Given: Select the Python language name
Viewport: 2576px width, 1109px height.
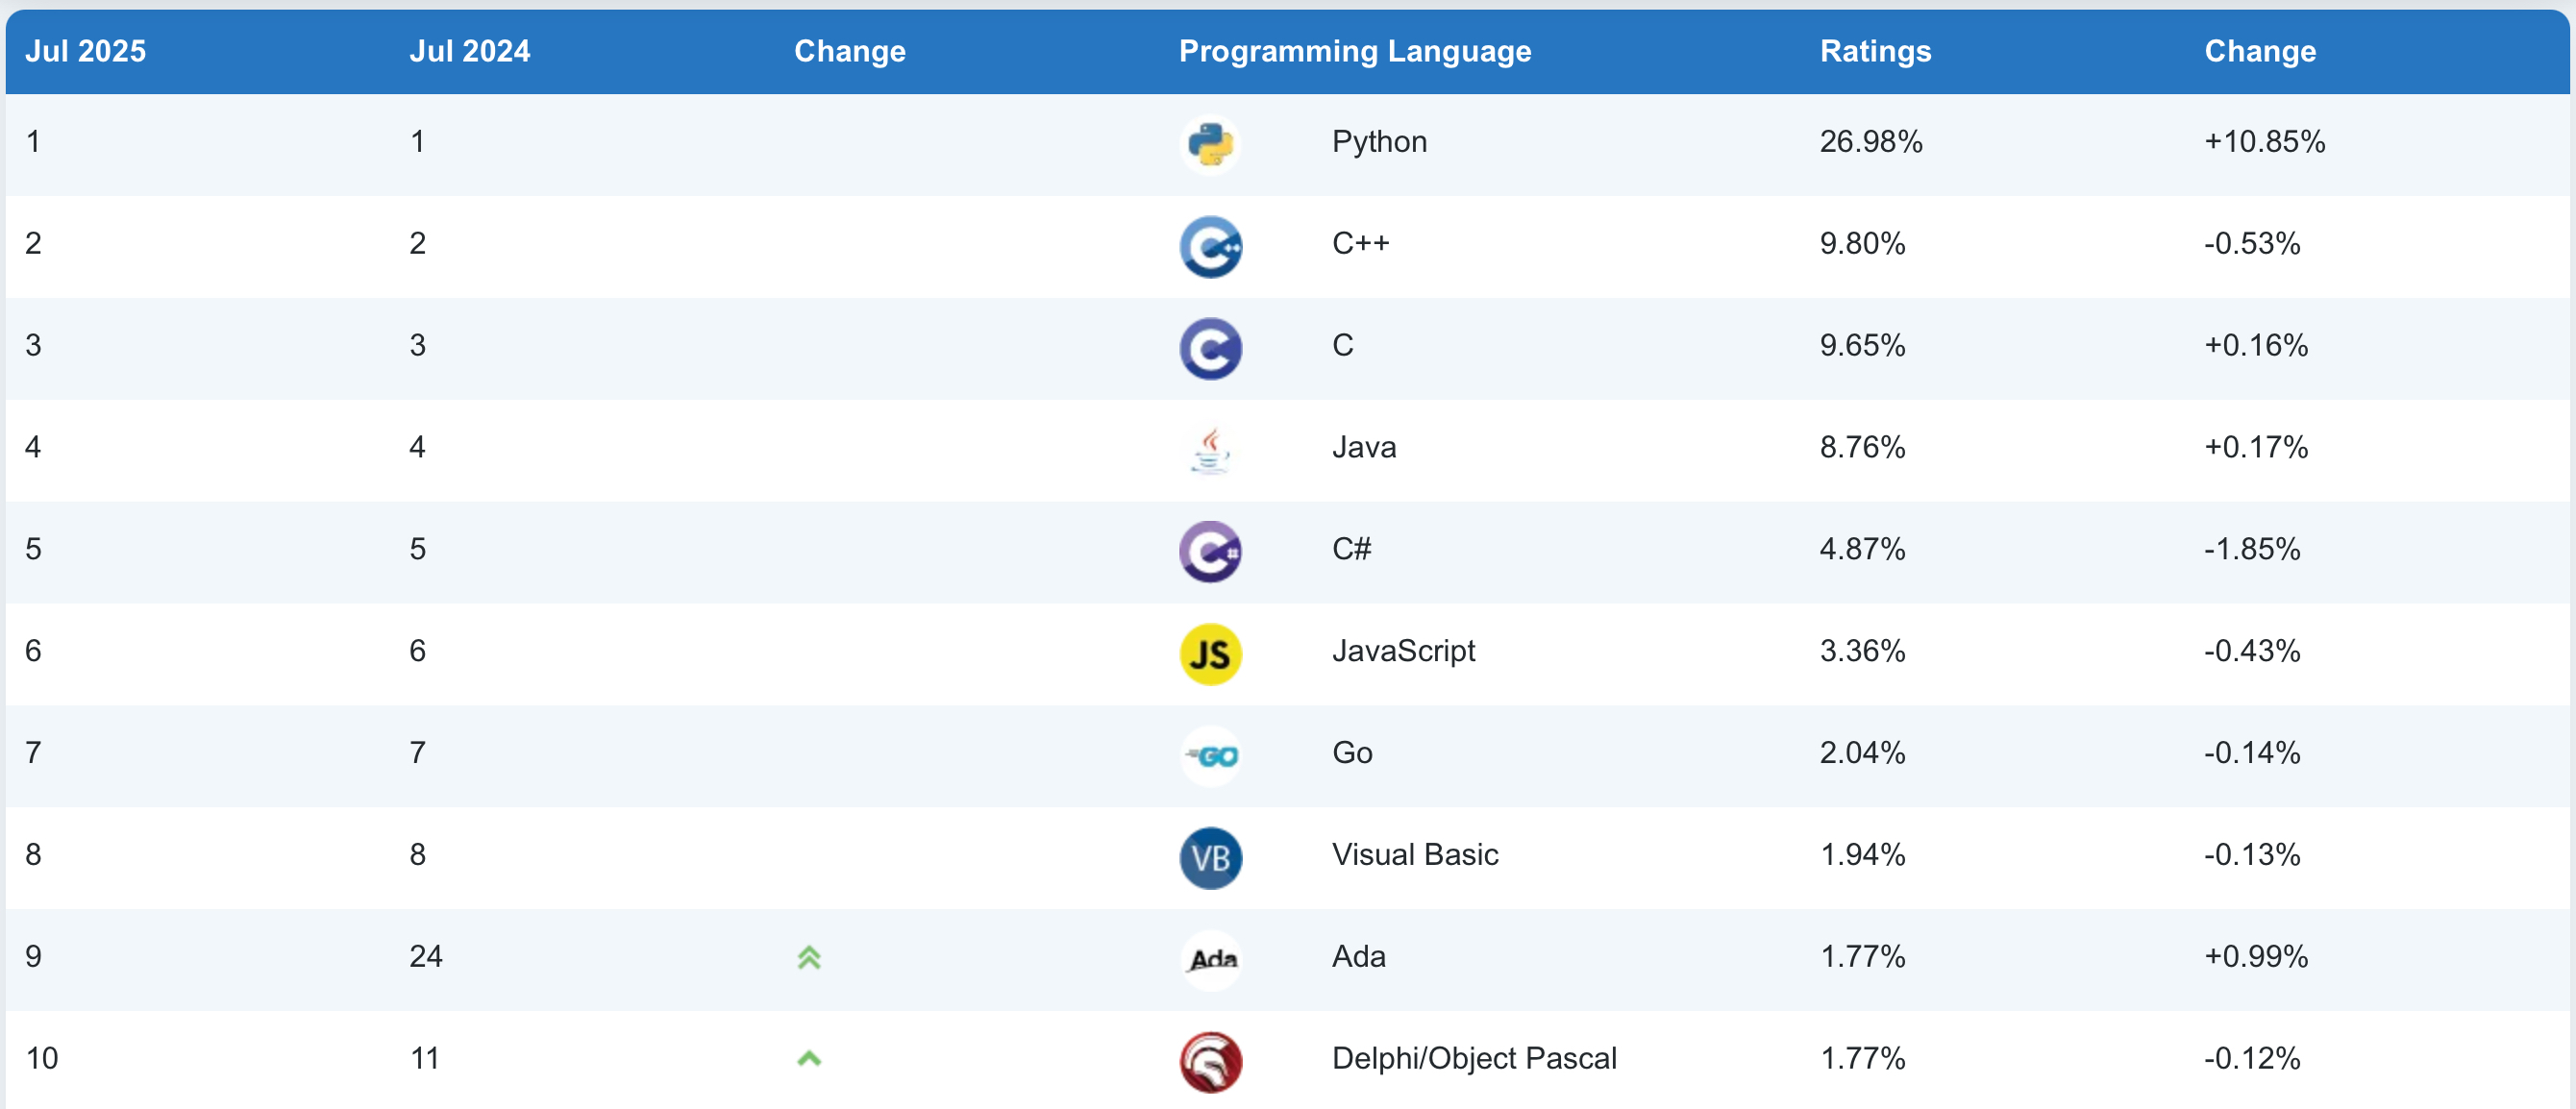Looking at the screenshot, I should coord(1379,141).
